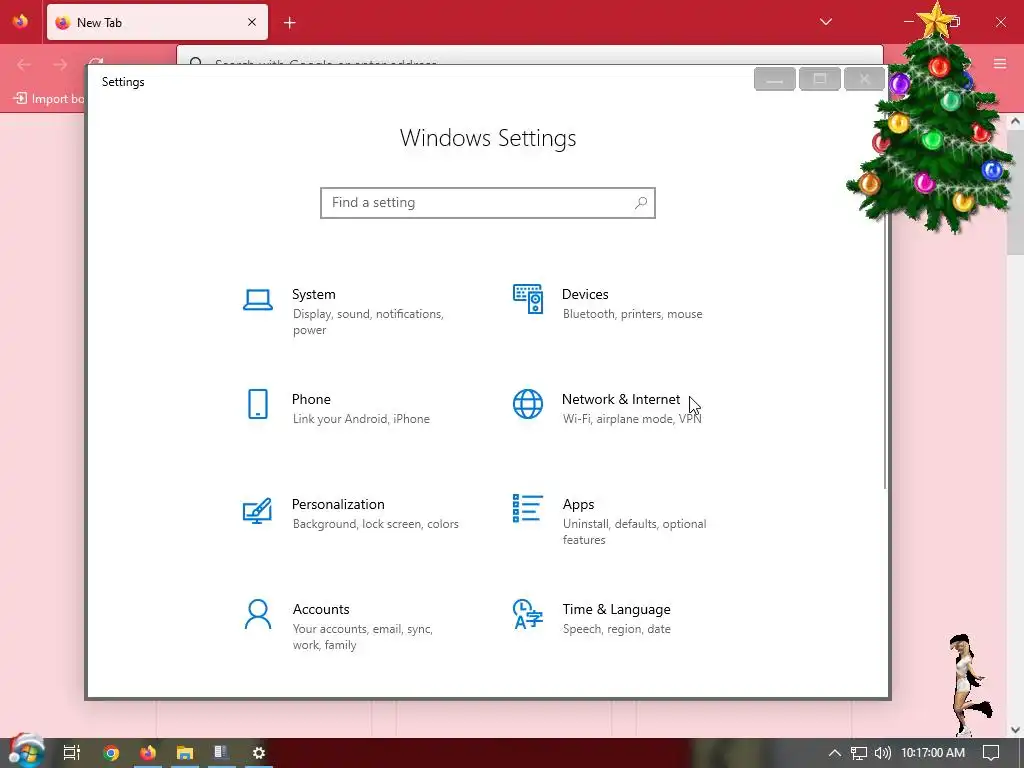The width and height of the screenshot is (1024, 768).
Task: Click "Speech, region, date" description
Action: coord(616,629)
